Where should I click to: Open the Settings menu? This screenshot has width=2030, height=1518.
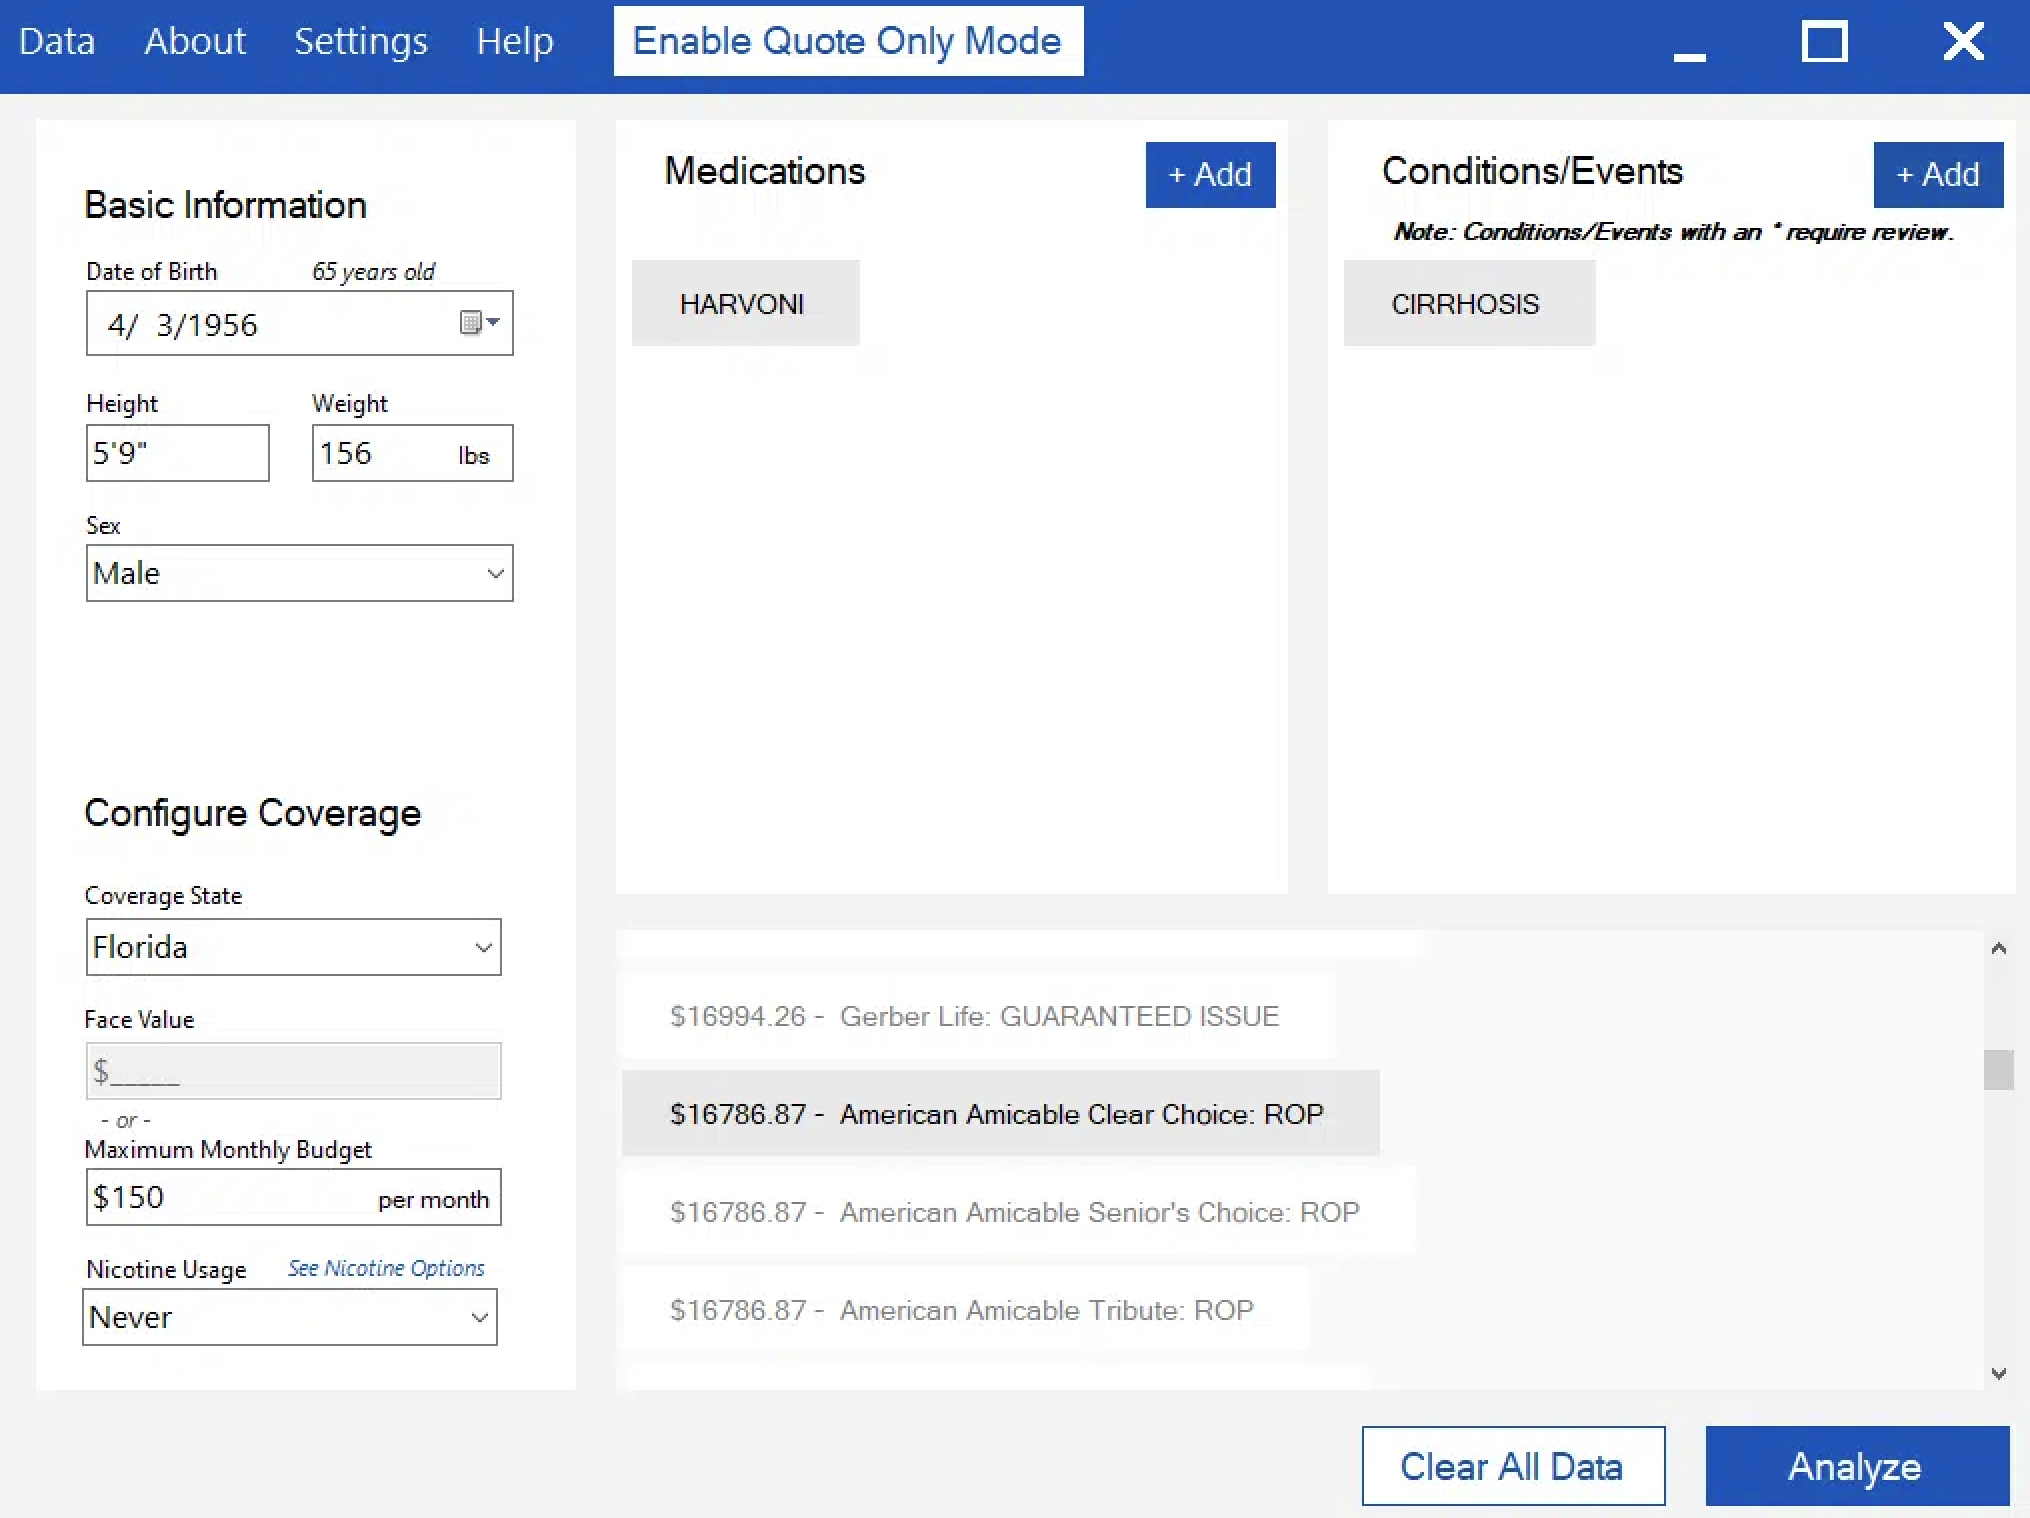360,42
